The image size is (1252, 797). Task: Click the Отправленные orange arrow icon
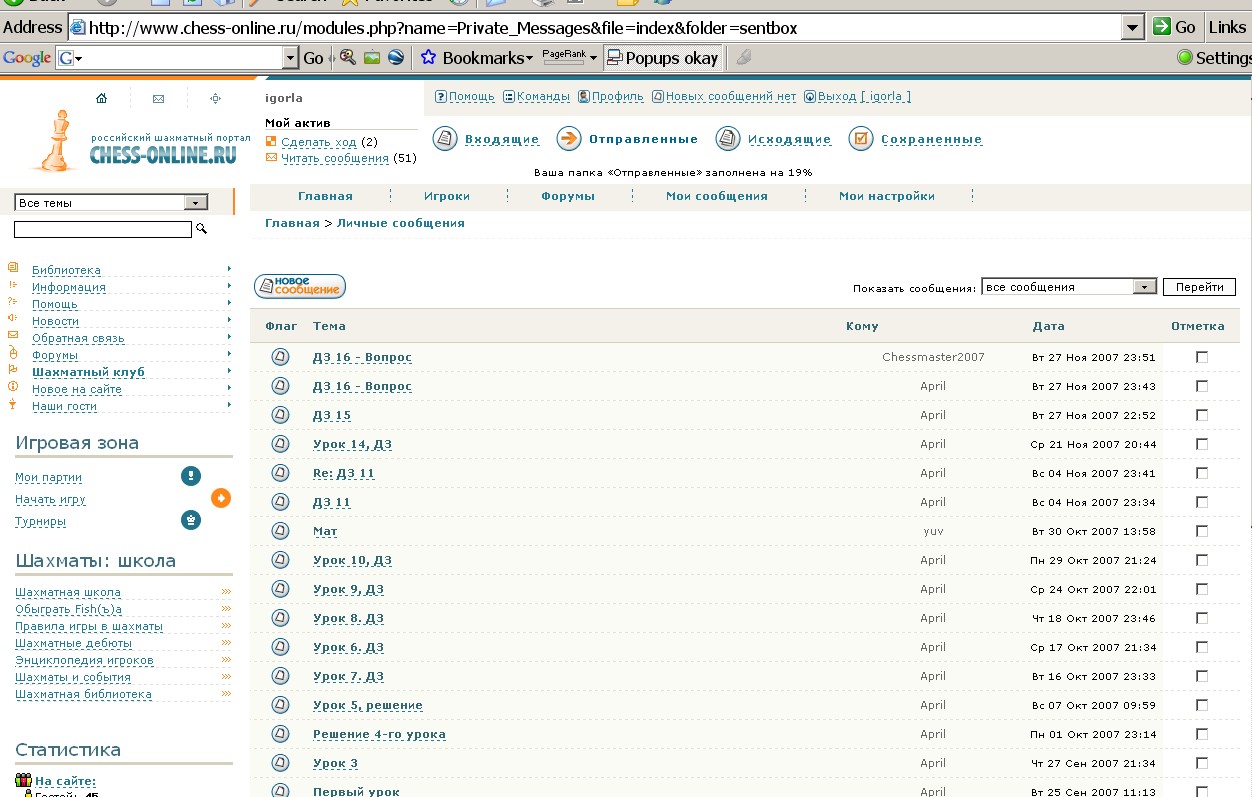click(569, 139)
